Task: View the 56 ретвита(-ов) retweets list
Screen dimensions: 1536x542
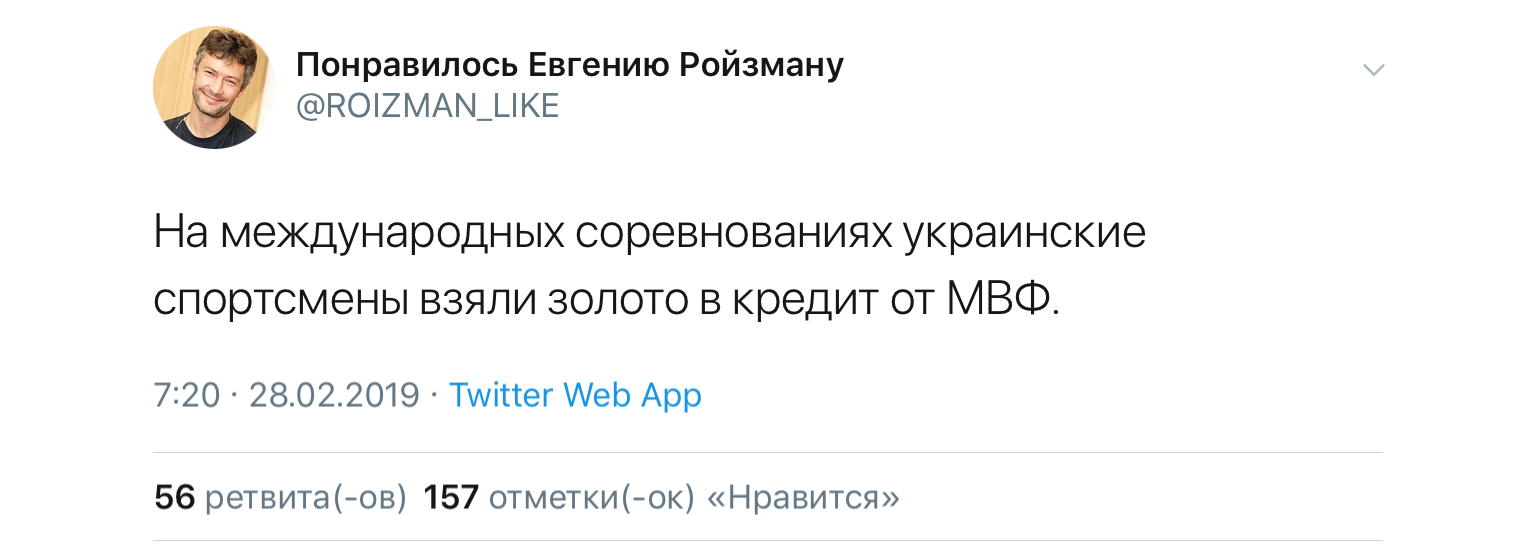Action: (280, 497)
